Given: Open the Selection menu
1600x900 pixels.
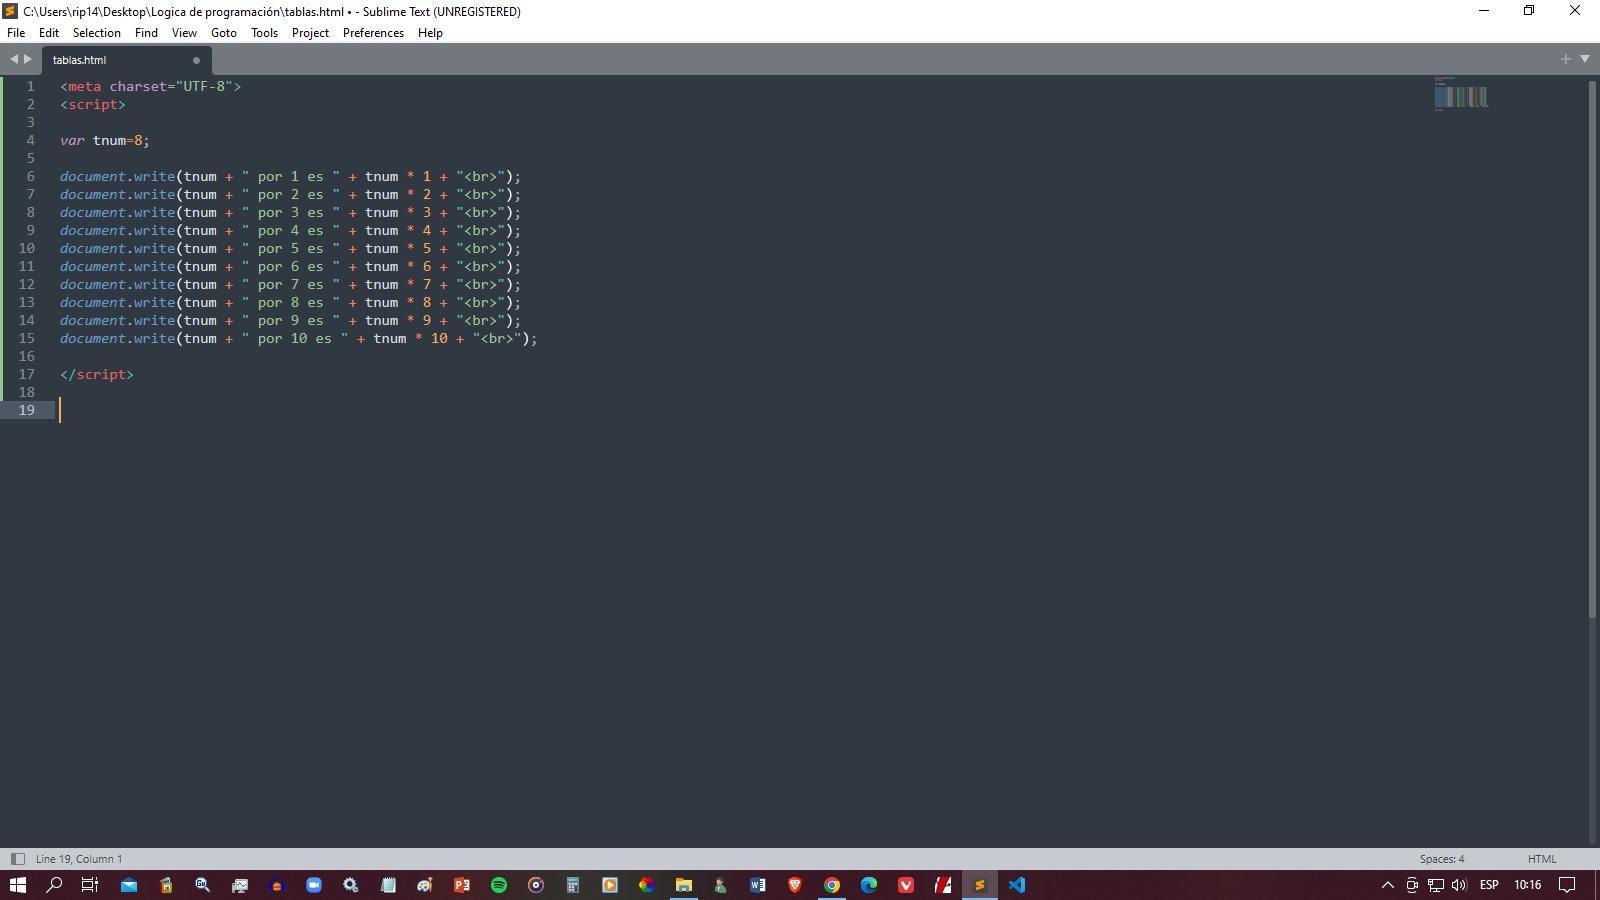Looking at the screenshot, I should click(97, 33).
